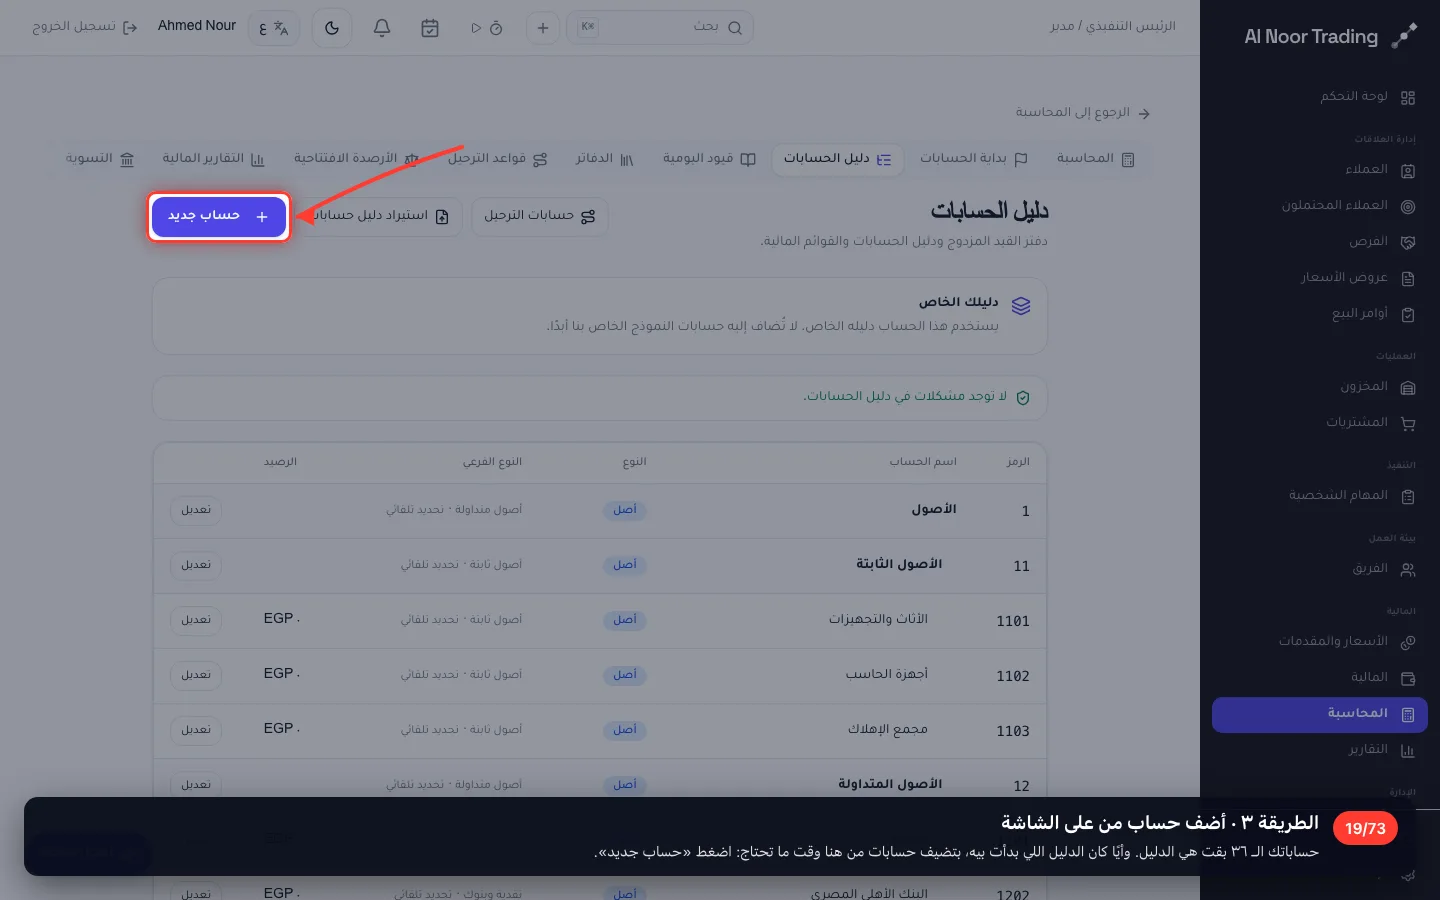Open «أوامر البيع» sales orders in sidebar
Screen dimensions: 1440x900
[1320, 314]
